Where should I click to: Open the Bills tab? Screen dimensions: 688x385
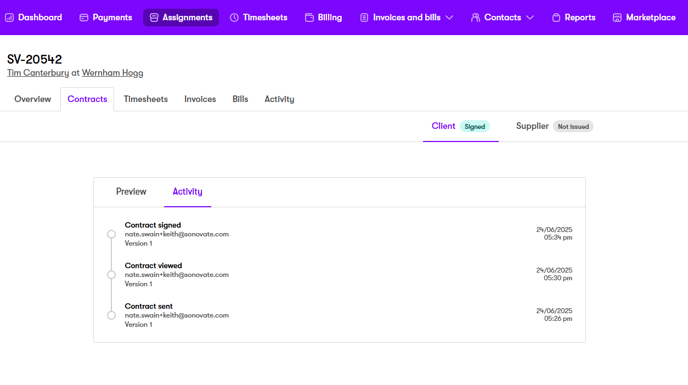(x=240, y=99)
